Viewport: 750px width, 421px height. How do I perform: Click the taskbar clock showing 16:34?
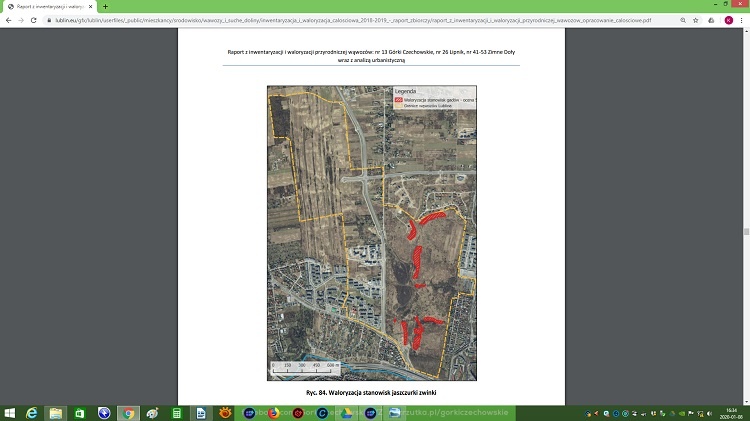tap(731, 413)
